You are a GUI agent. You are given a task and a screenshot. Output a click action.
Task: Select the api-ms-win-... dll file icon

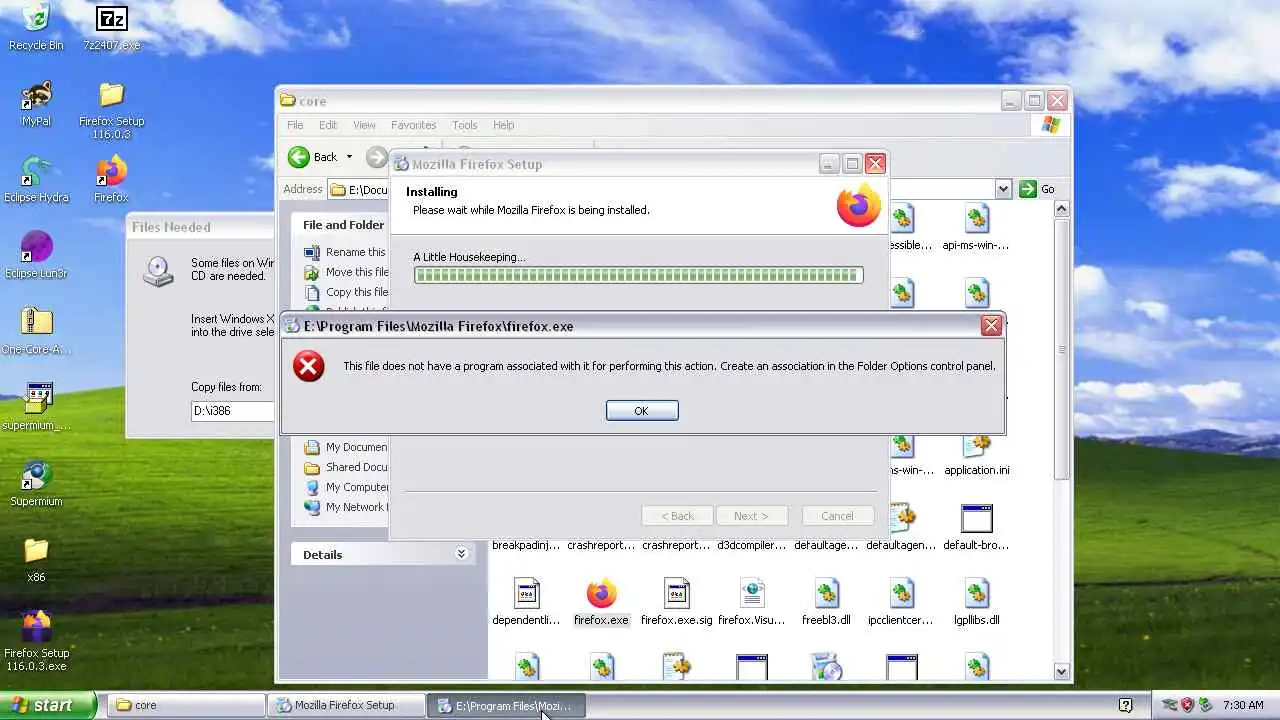pyautogui.click(x=976, y=226)
